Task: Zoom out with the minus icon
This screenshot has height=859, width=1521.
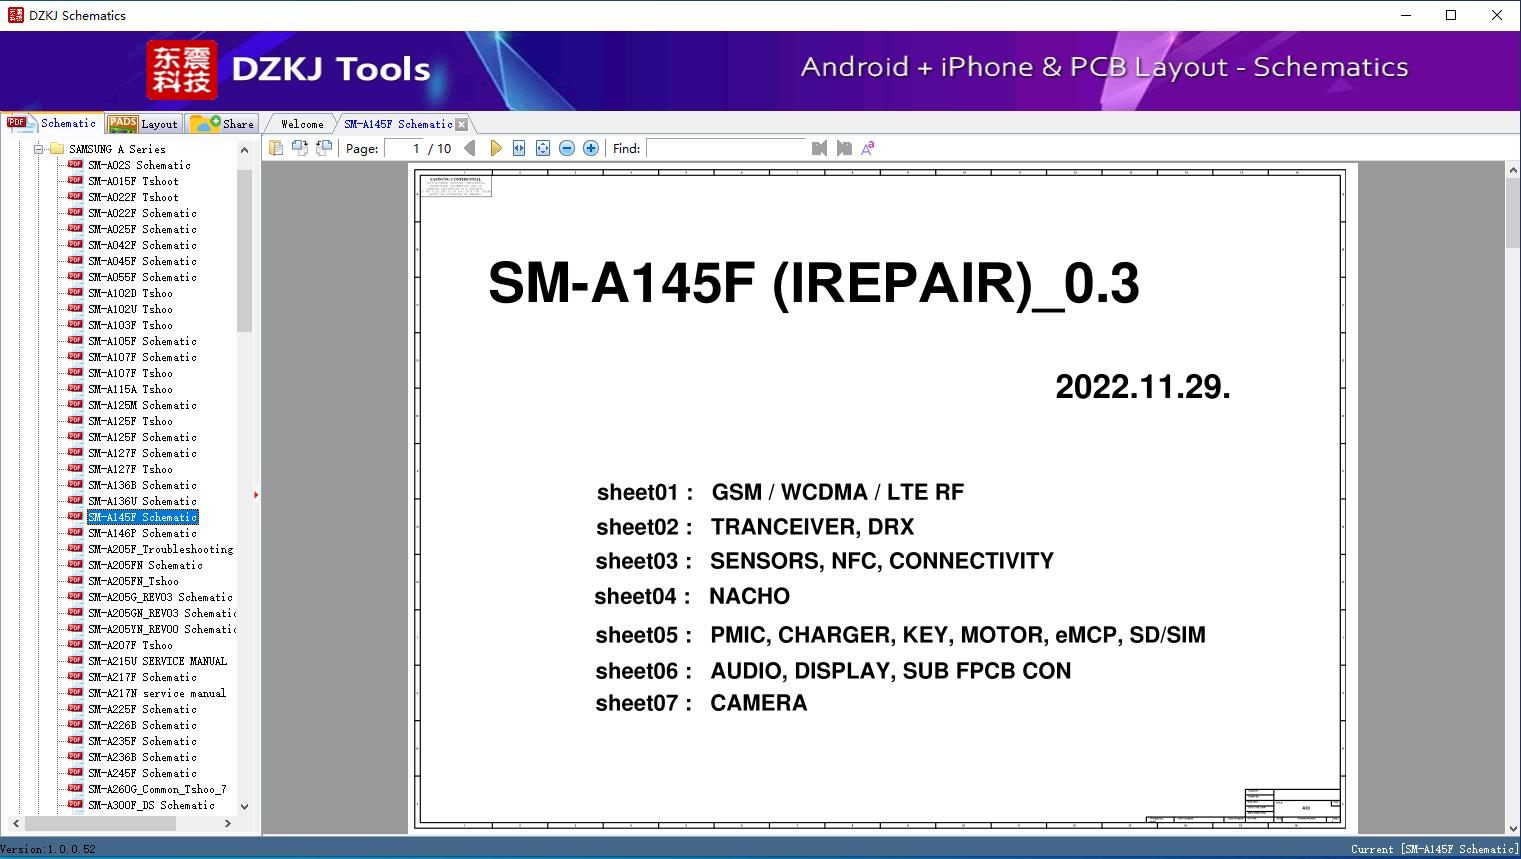Action: tap(567, 148)
